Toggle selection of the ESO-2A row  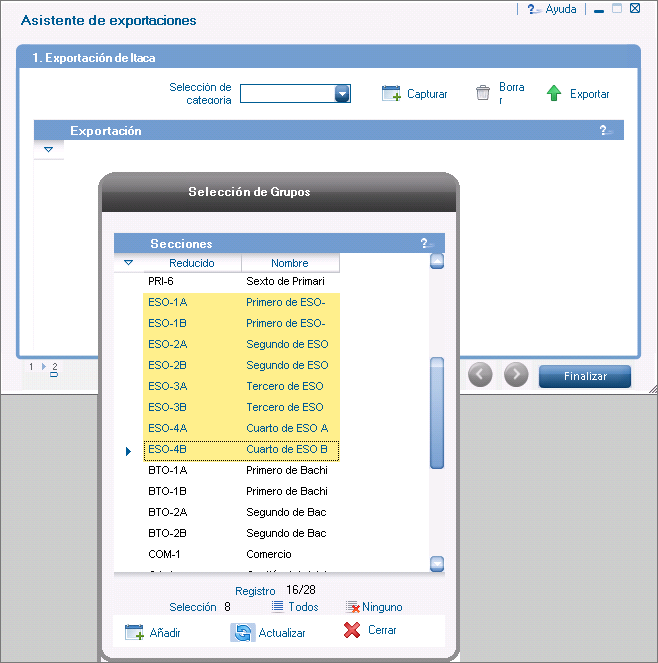pyautogui.click(x=240, y=344)
